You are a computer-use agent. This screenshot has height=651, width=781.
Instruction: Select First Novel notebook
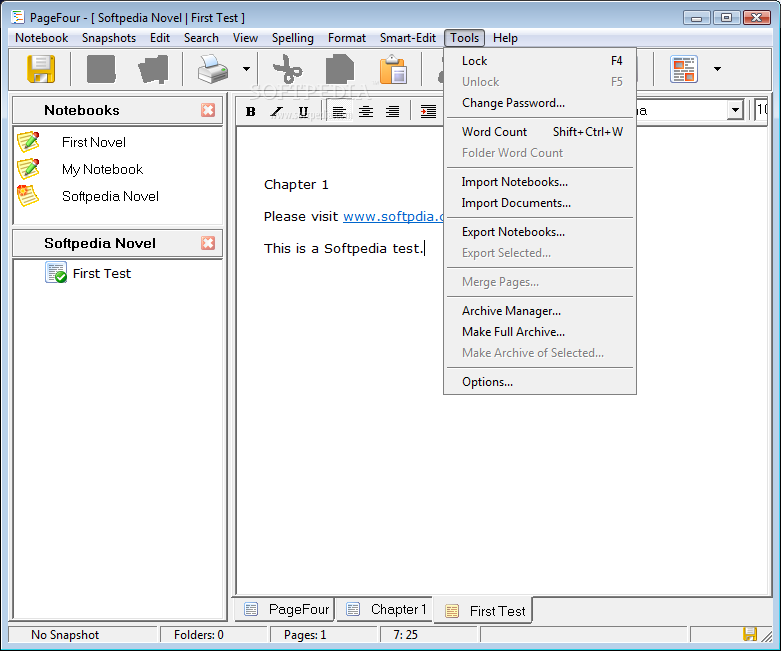click(x=94, y=142)
